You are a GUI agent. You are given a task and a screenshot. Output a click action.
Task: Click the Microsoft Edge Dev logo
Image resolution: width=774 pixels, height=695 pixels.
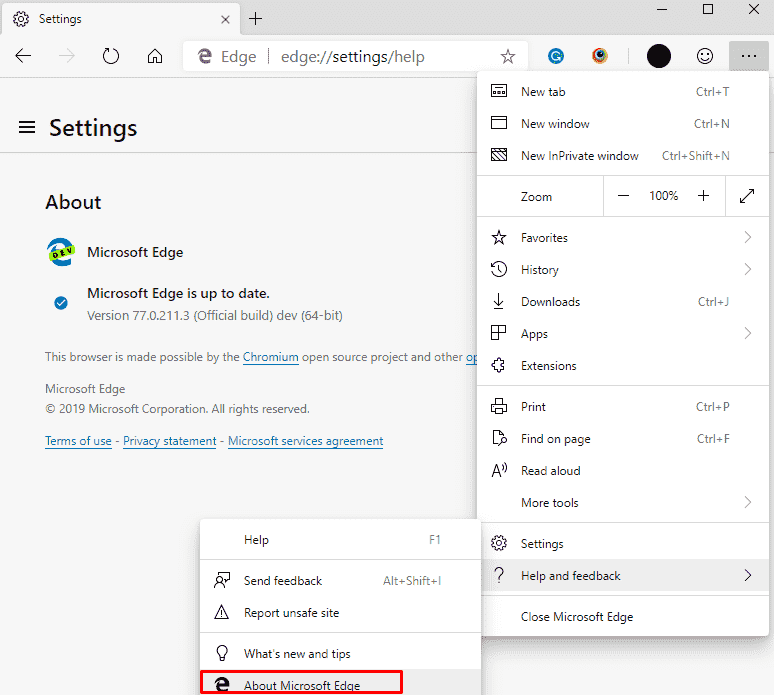click(x=61, y=252)
